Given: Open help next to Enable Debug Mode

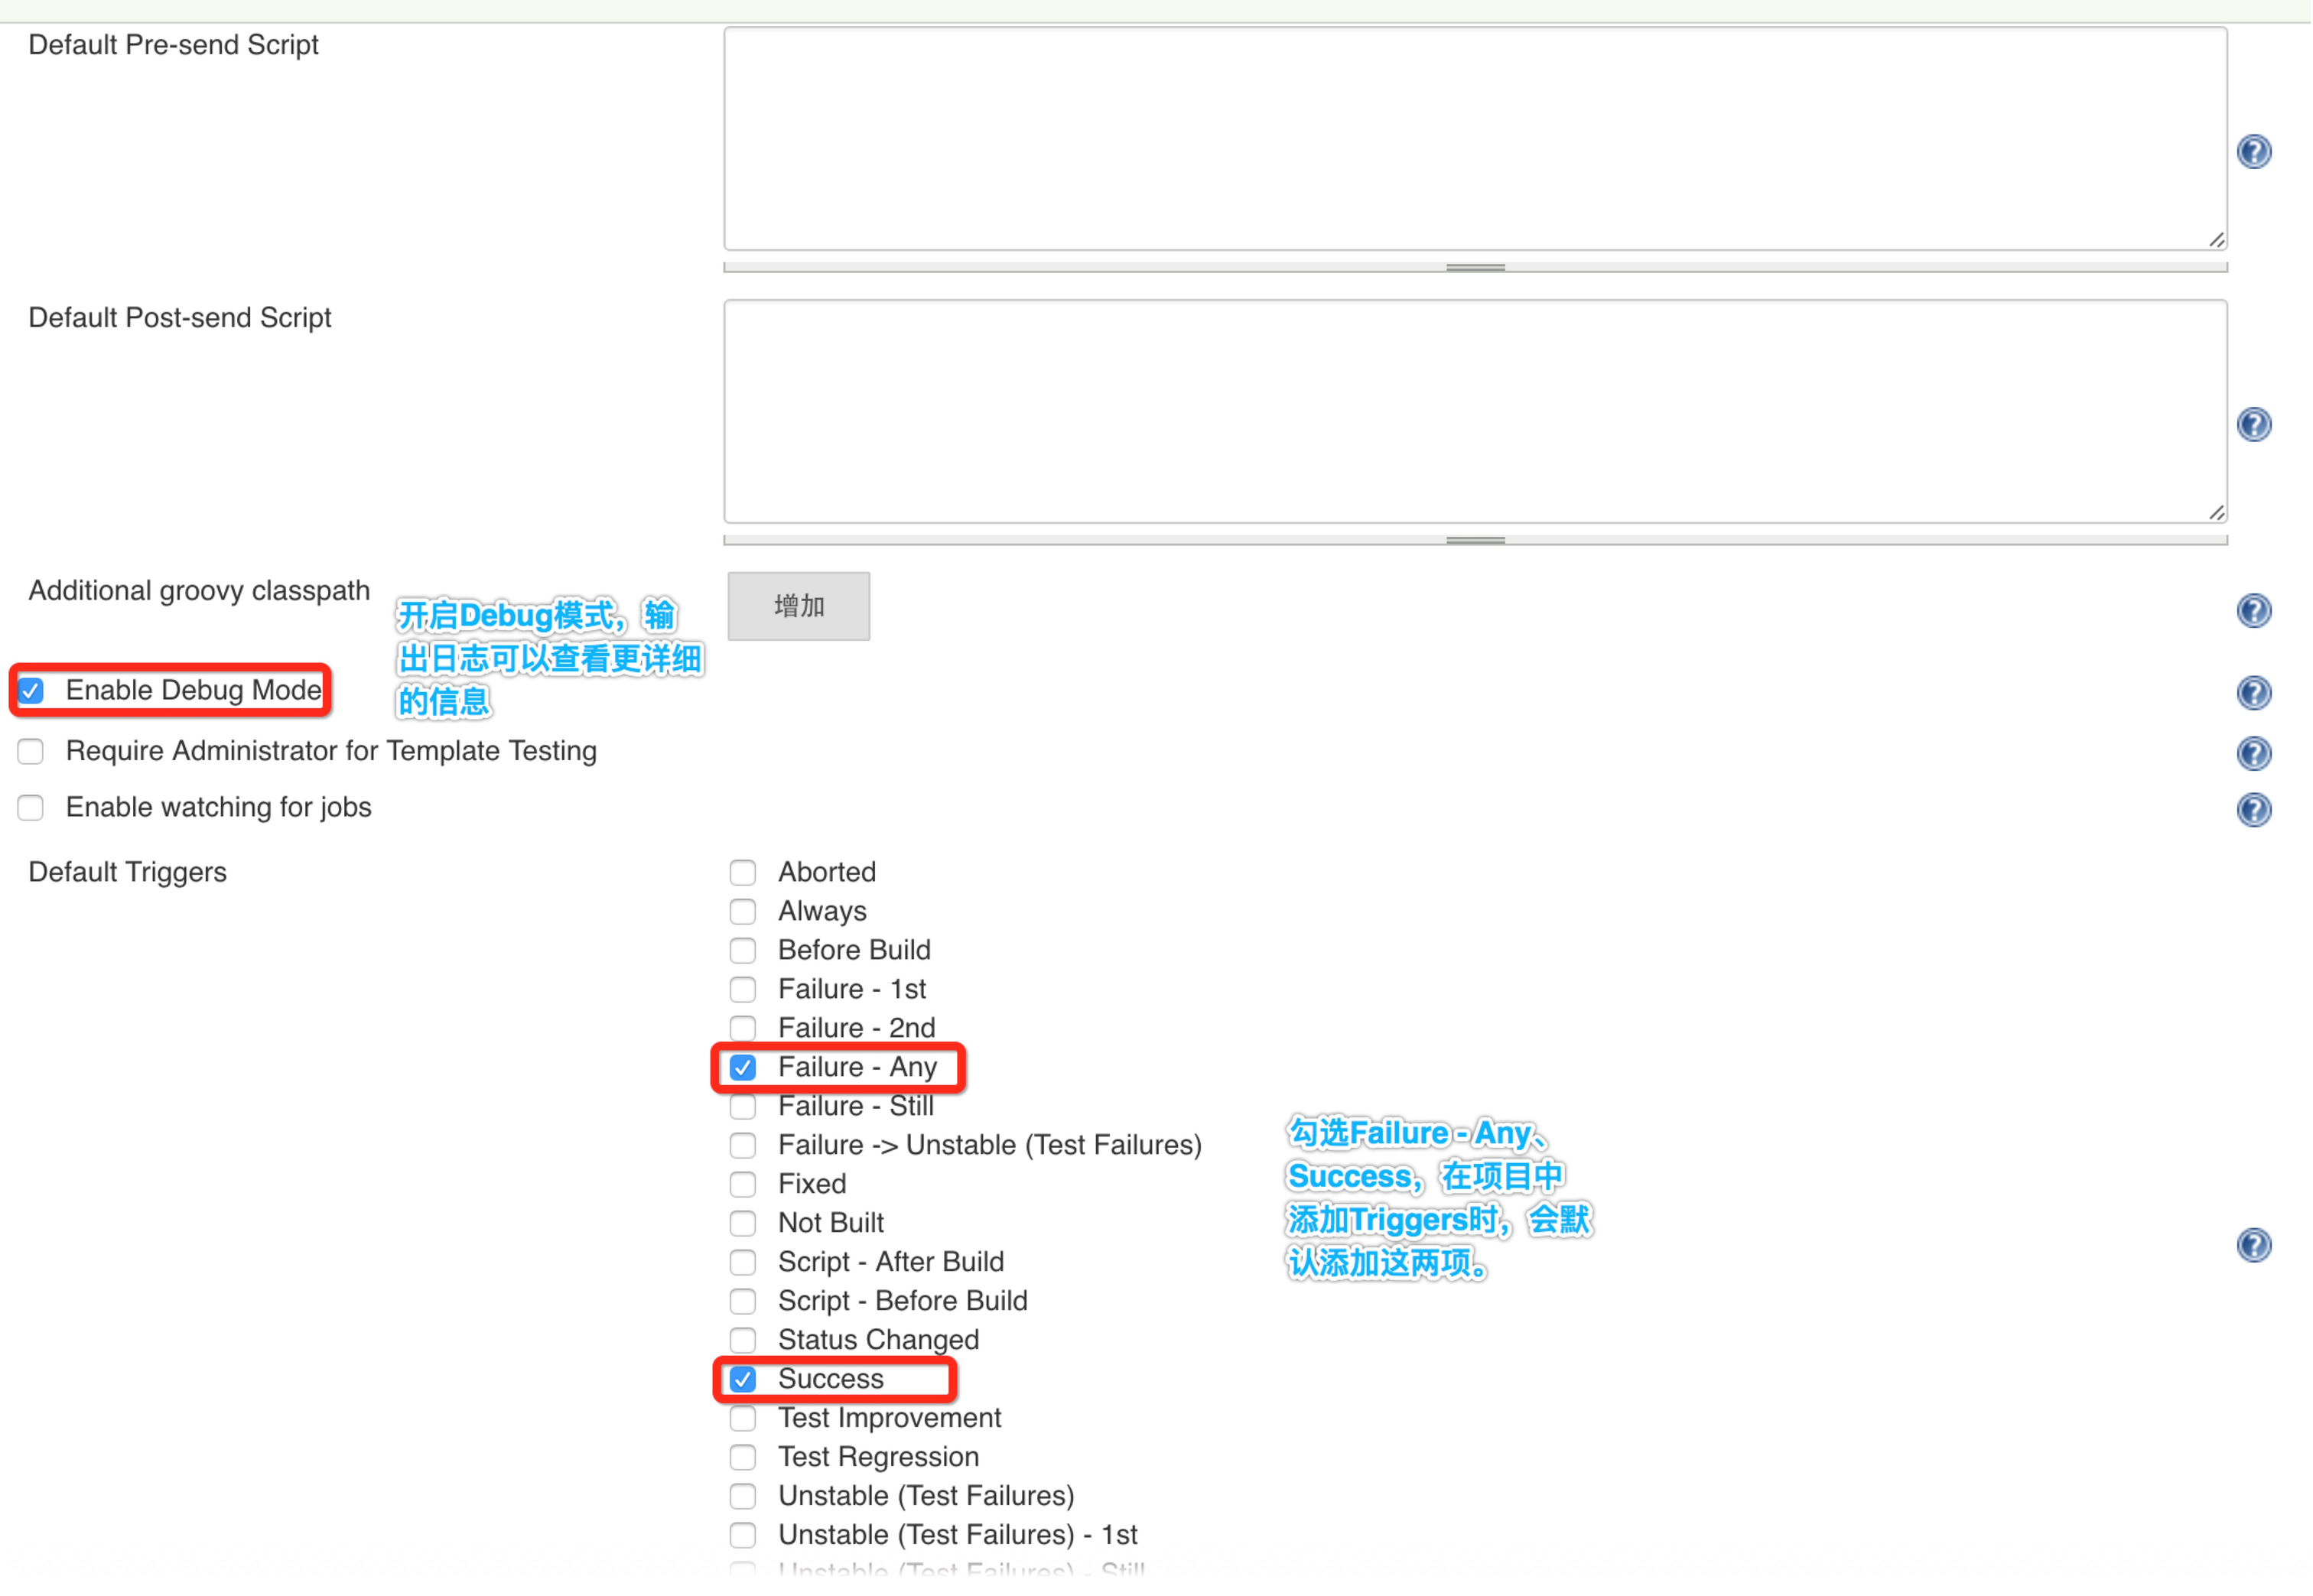Looking at the screenshot, I should tap(2254, 693).
